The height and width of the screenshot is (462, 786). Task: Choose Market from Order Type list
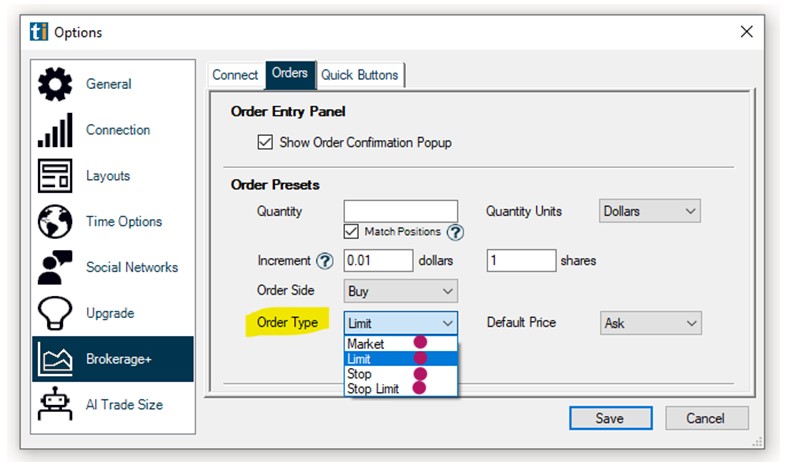(x=366, y=344)
